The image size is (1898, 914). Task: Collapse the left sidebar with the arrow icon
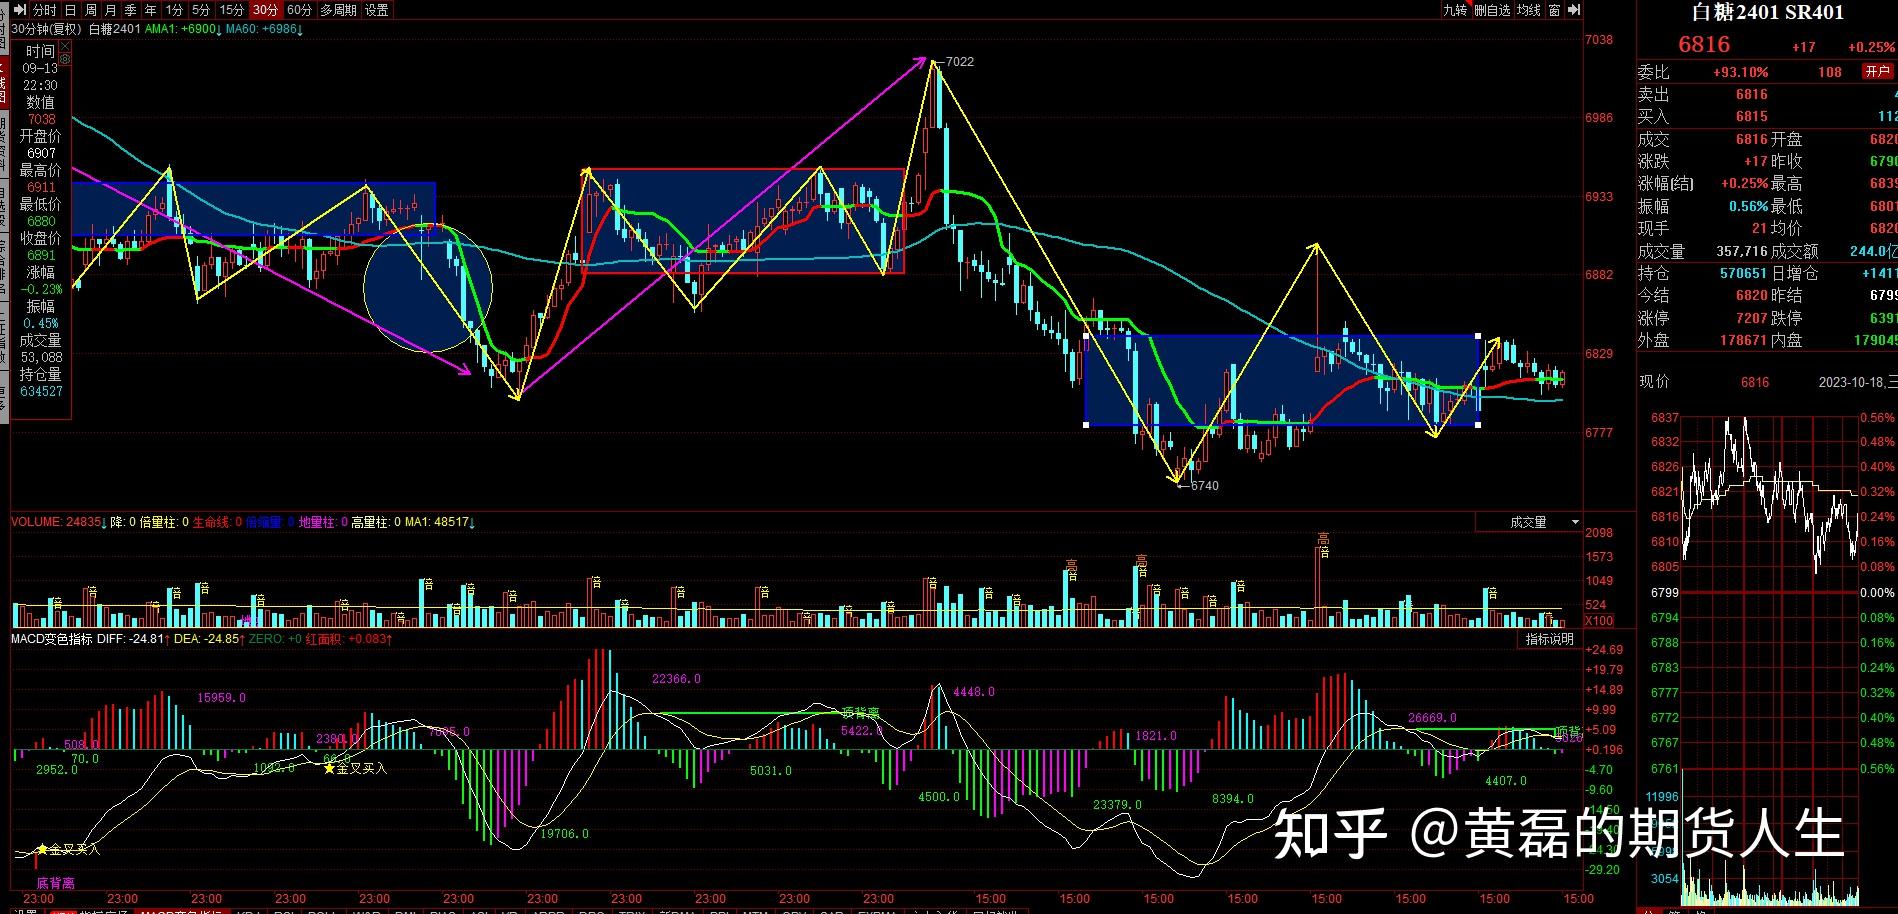[x=20, y=10]
